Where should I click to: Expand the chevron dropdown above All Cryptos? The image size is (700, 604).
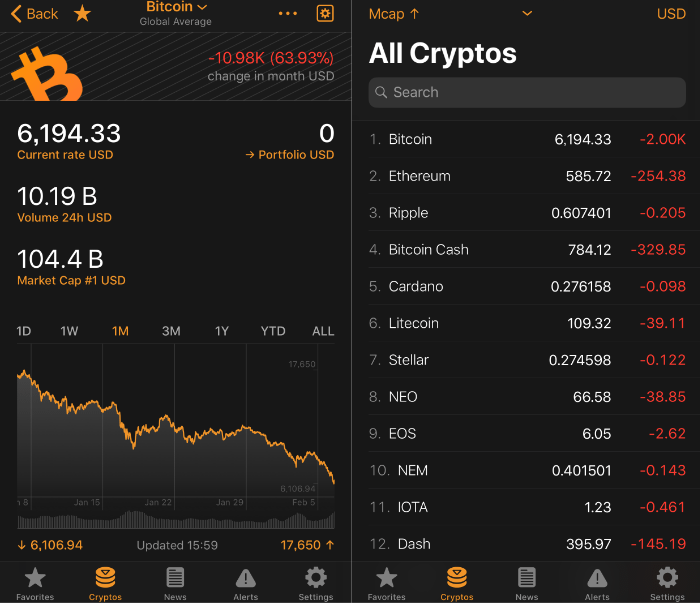coord(527,14)
